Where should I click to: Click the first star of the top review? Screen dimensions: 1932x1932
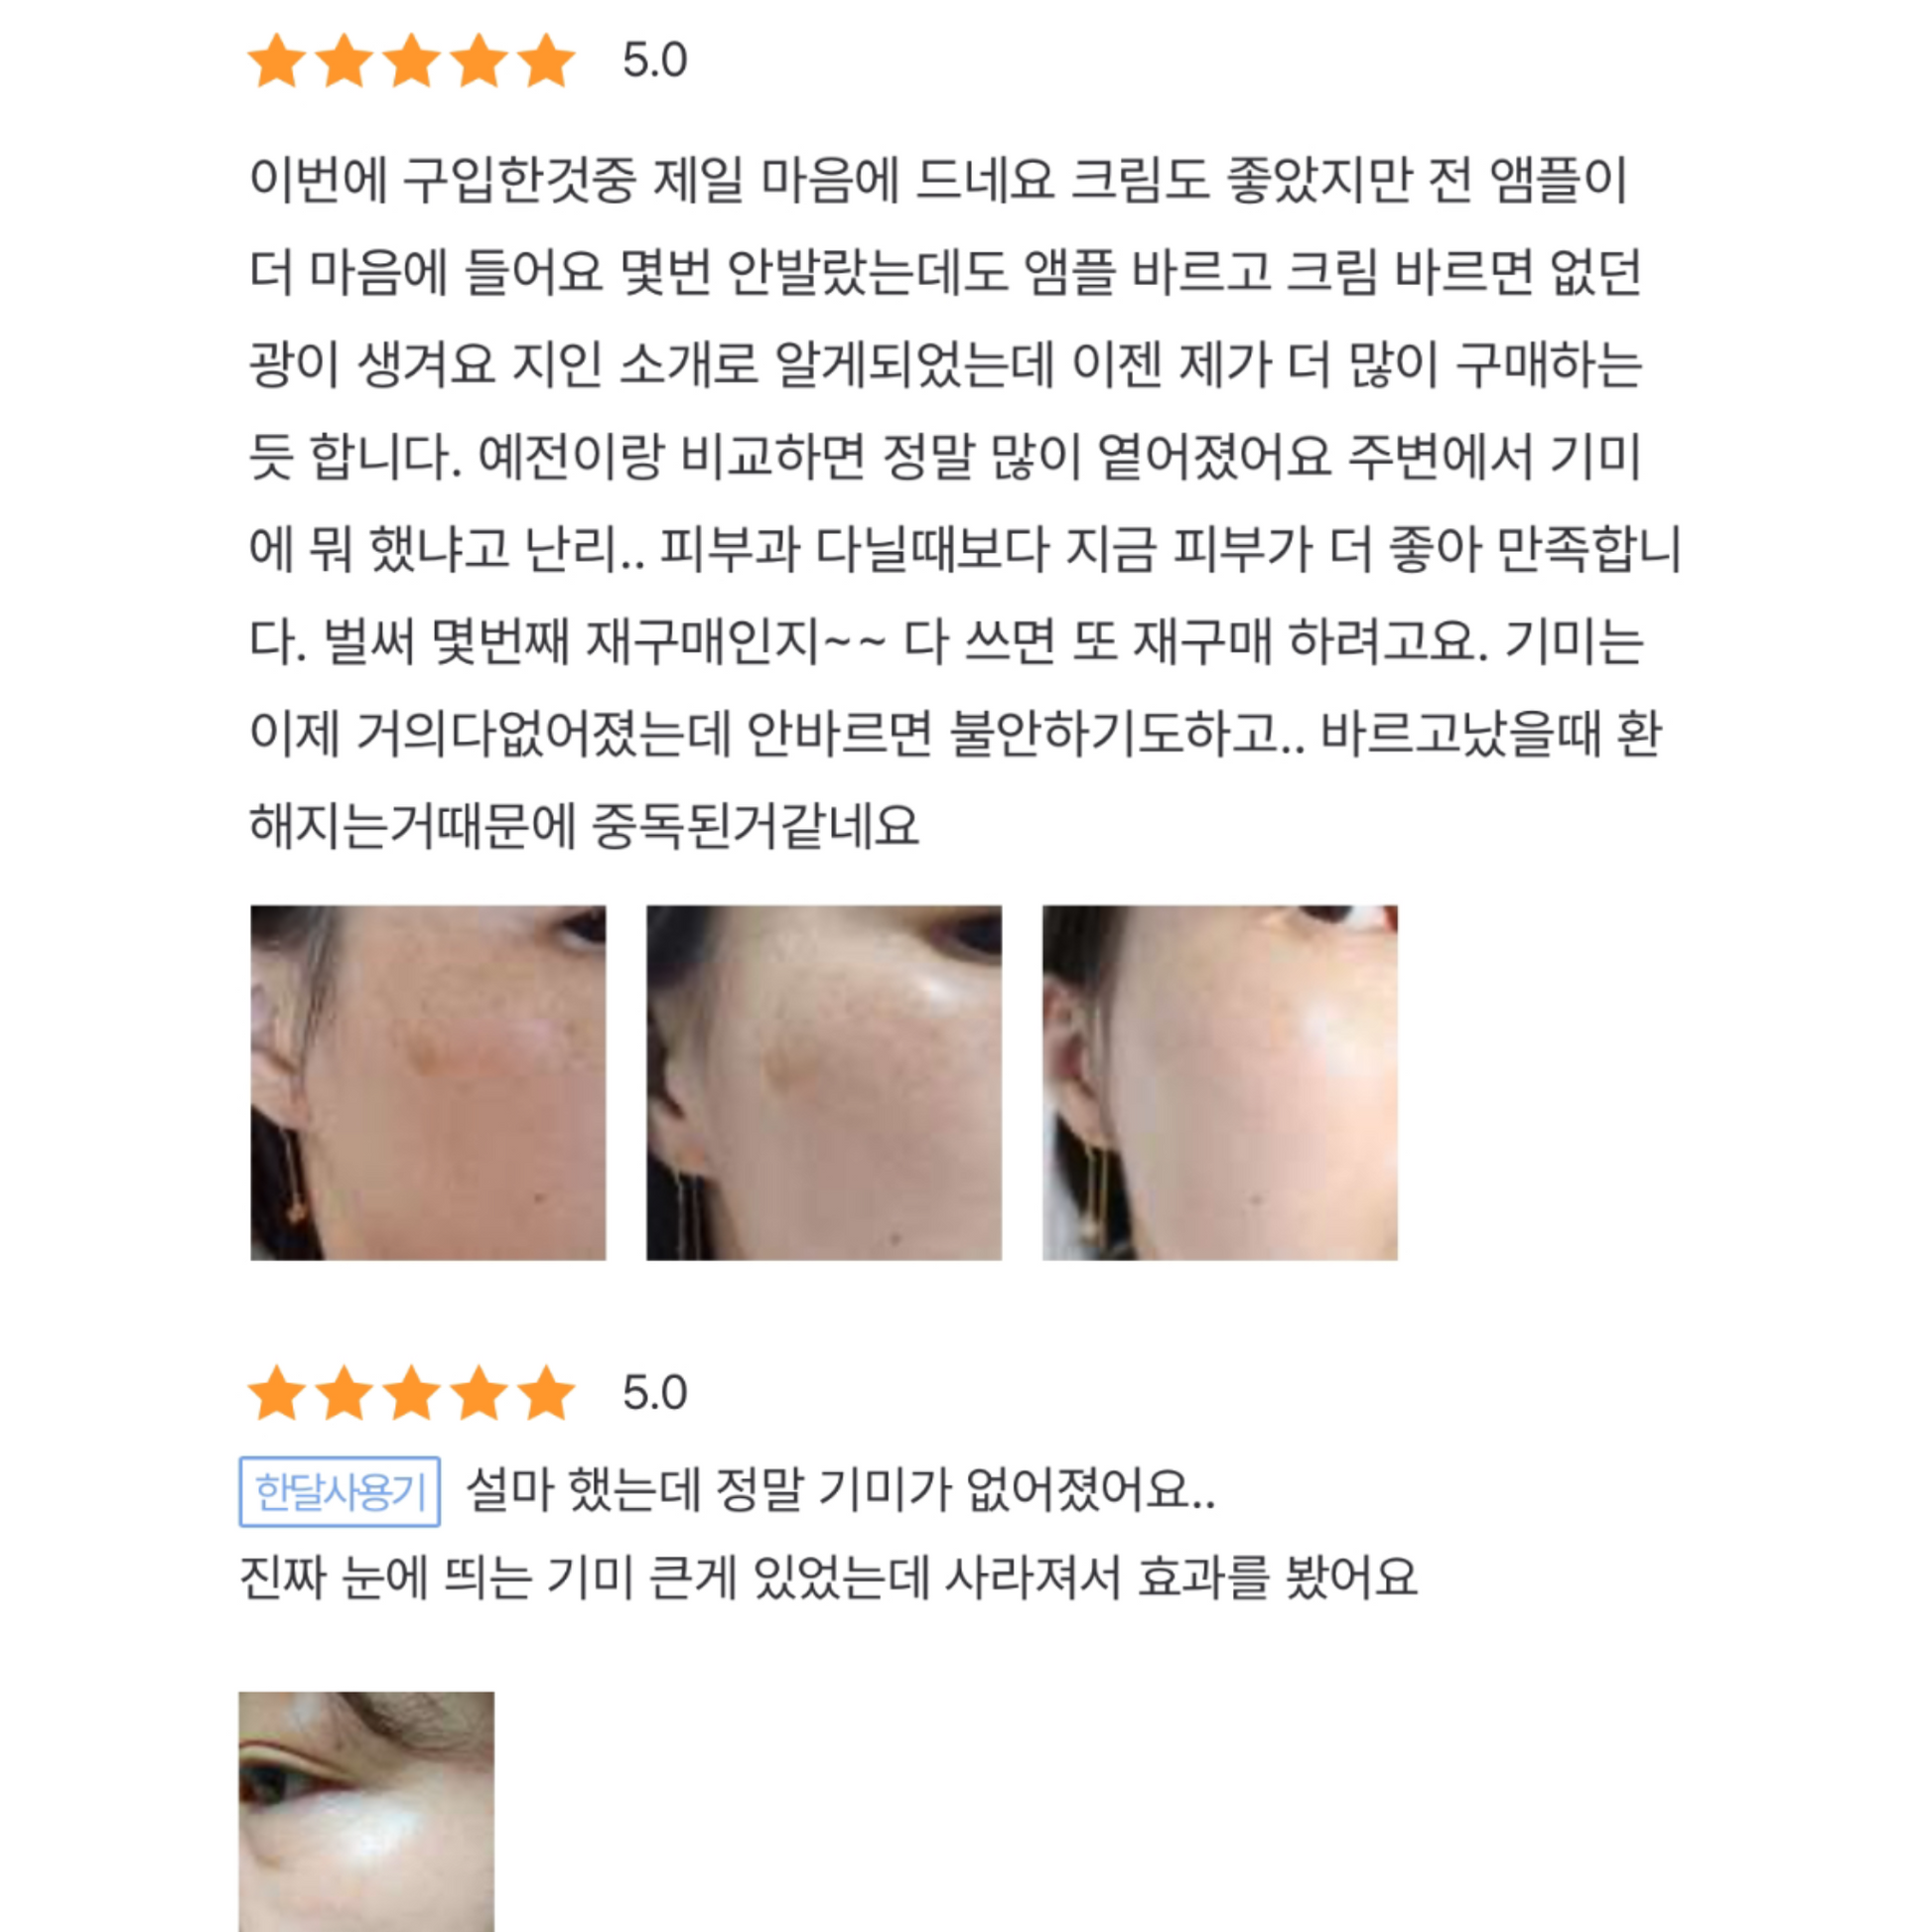[x=277, y=60]
